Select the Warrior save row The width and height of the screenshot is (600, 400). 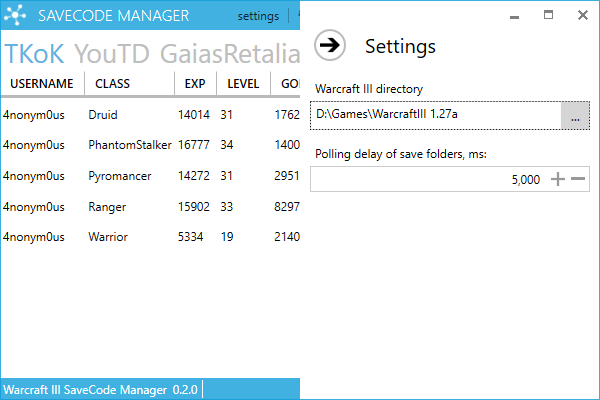(150, 237)
